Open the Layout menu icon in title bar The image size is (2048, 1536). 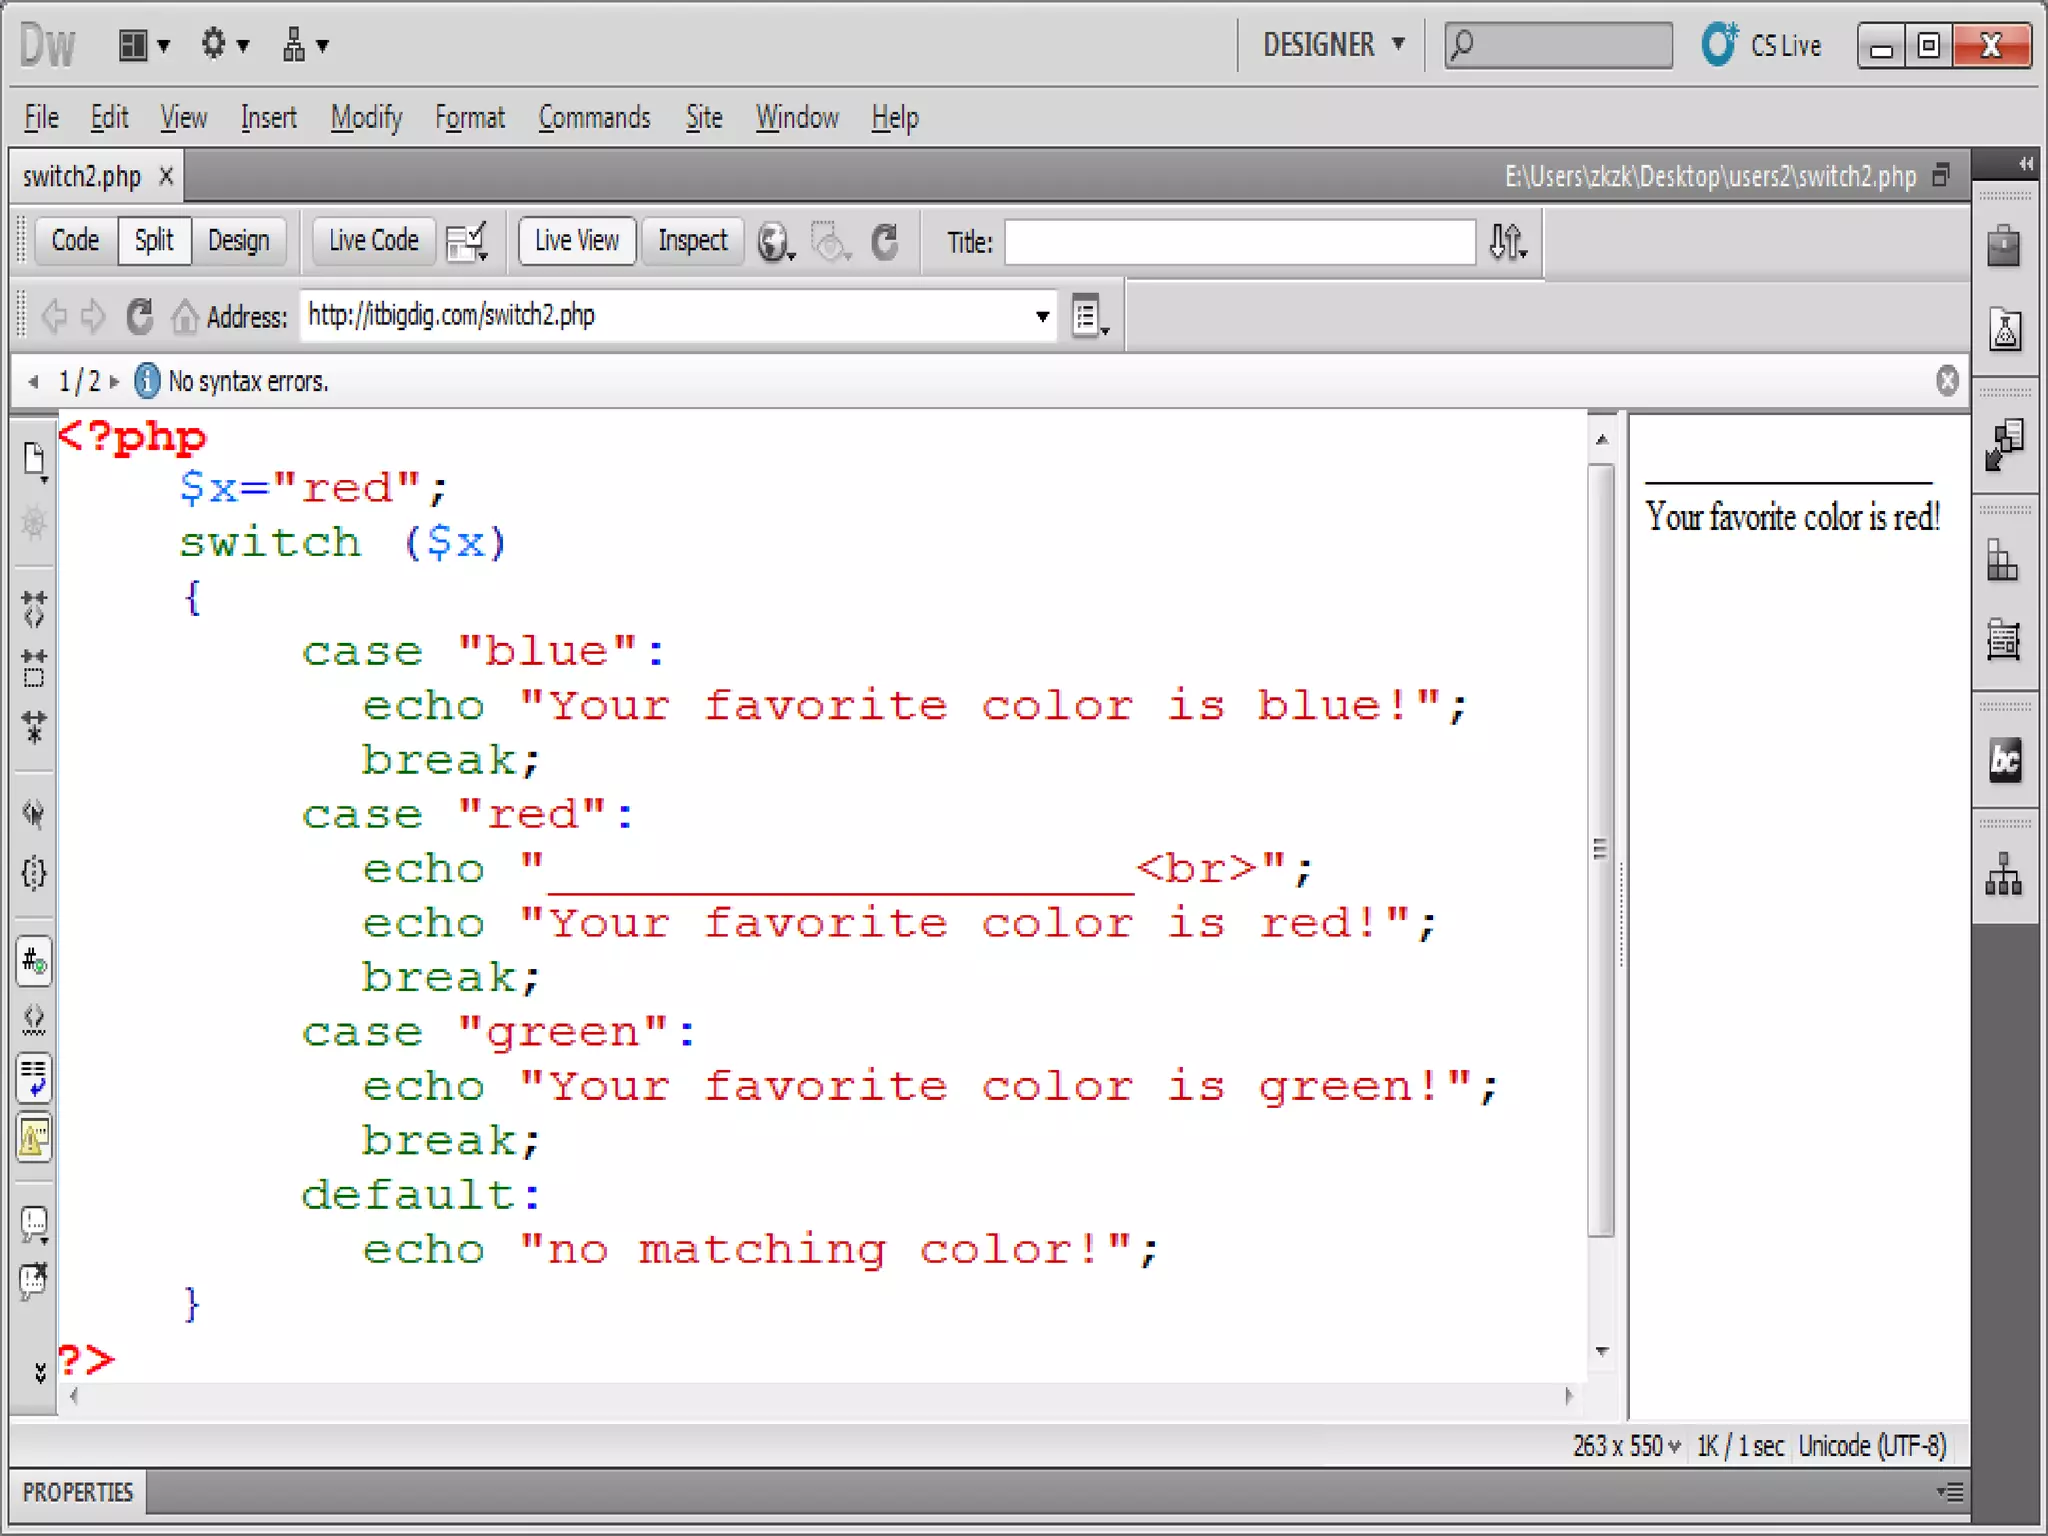144,45
